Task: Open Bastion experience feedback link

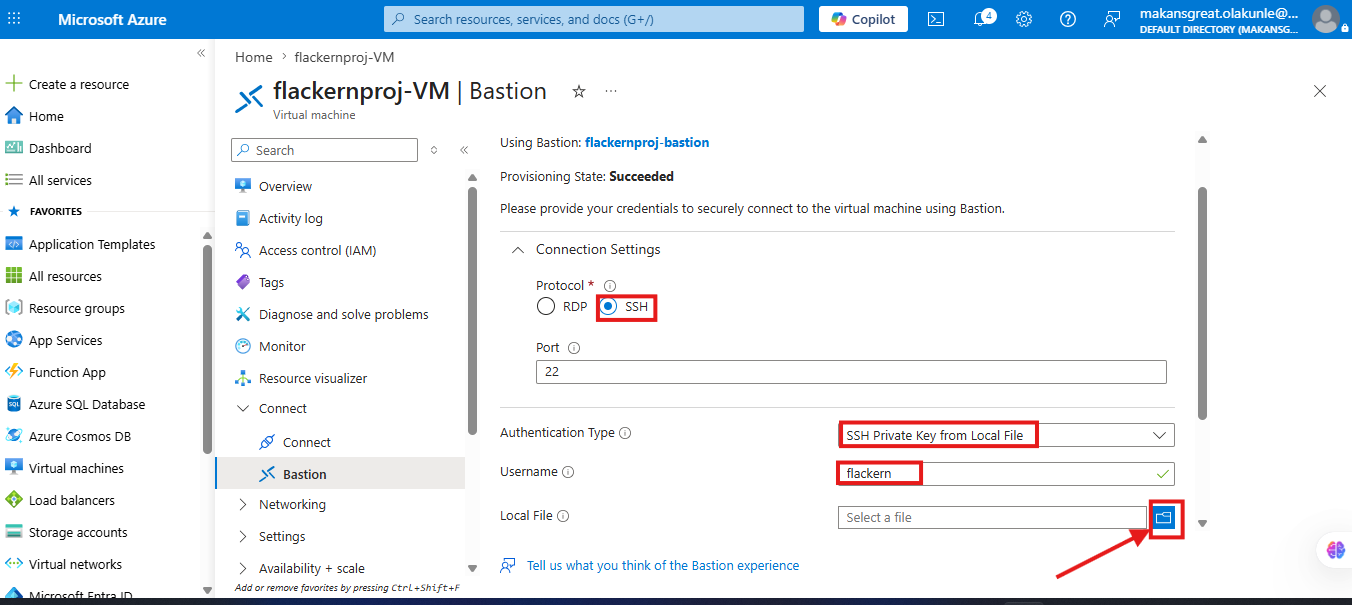Action: coord(663,565)
